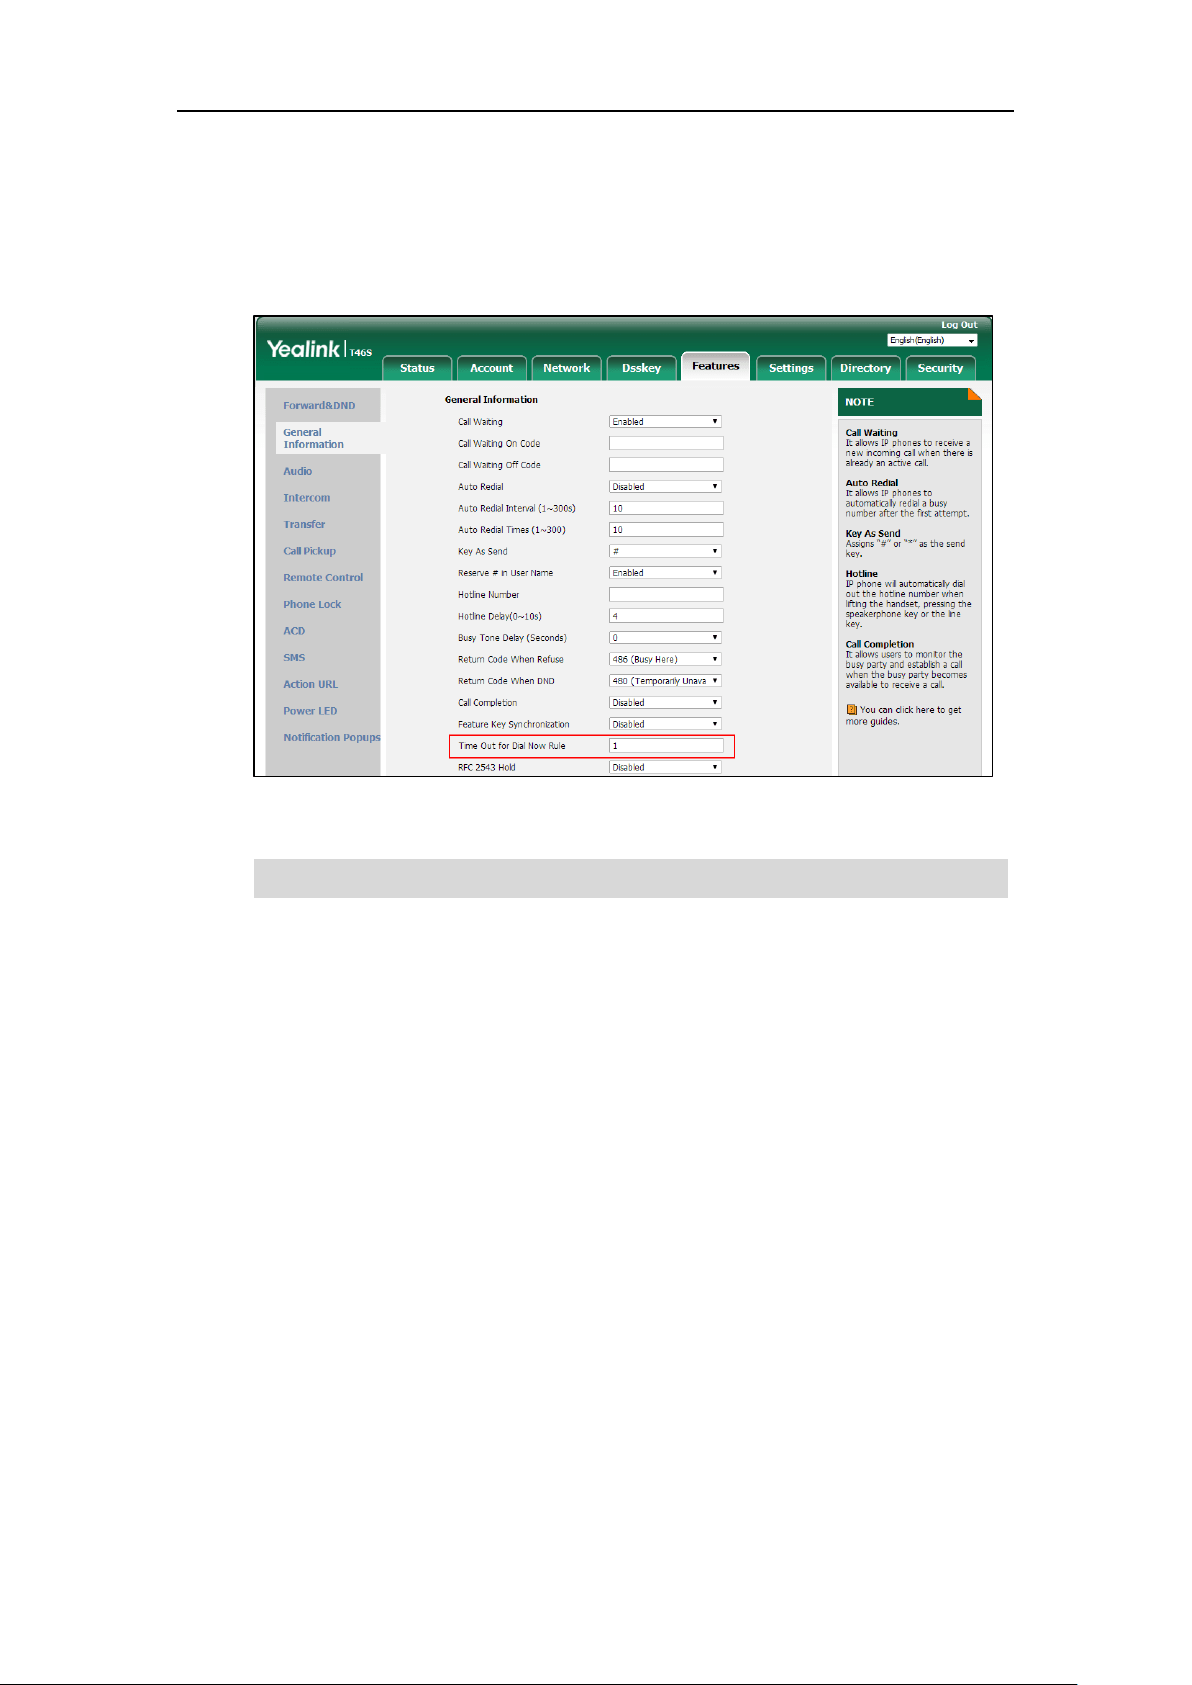Select the Features tab
The image size is (1192, 1685).
[x=716, y=366]
